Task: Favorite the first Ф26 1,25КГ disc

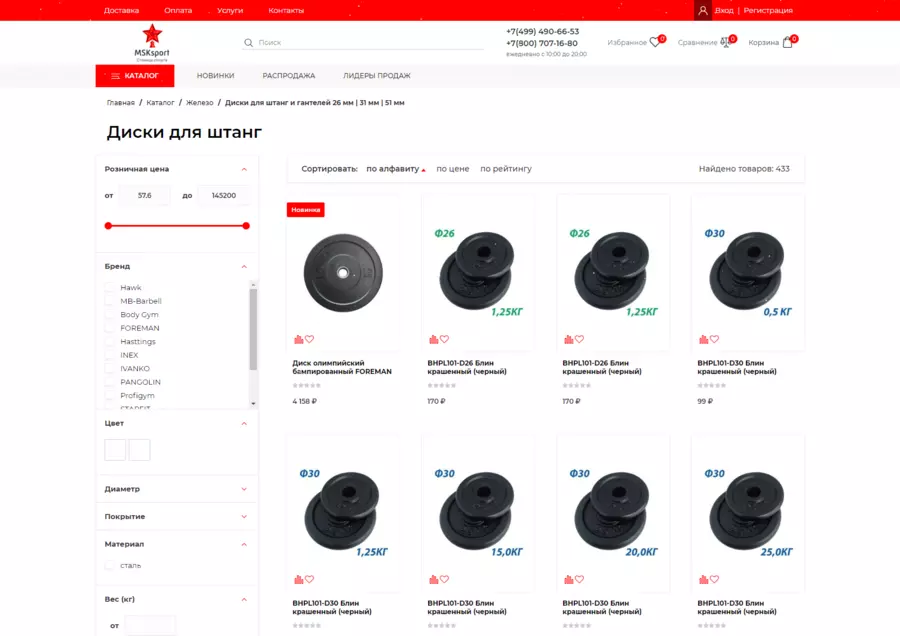Action: click(x=444, y=339)
